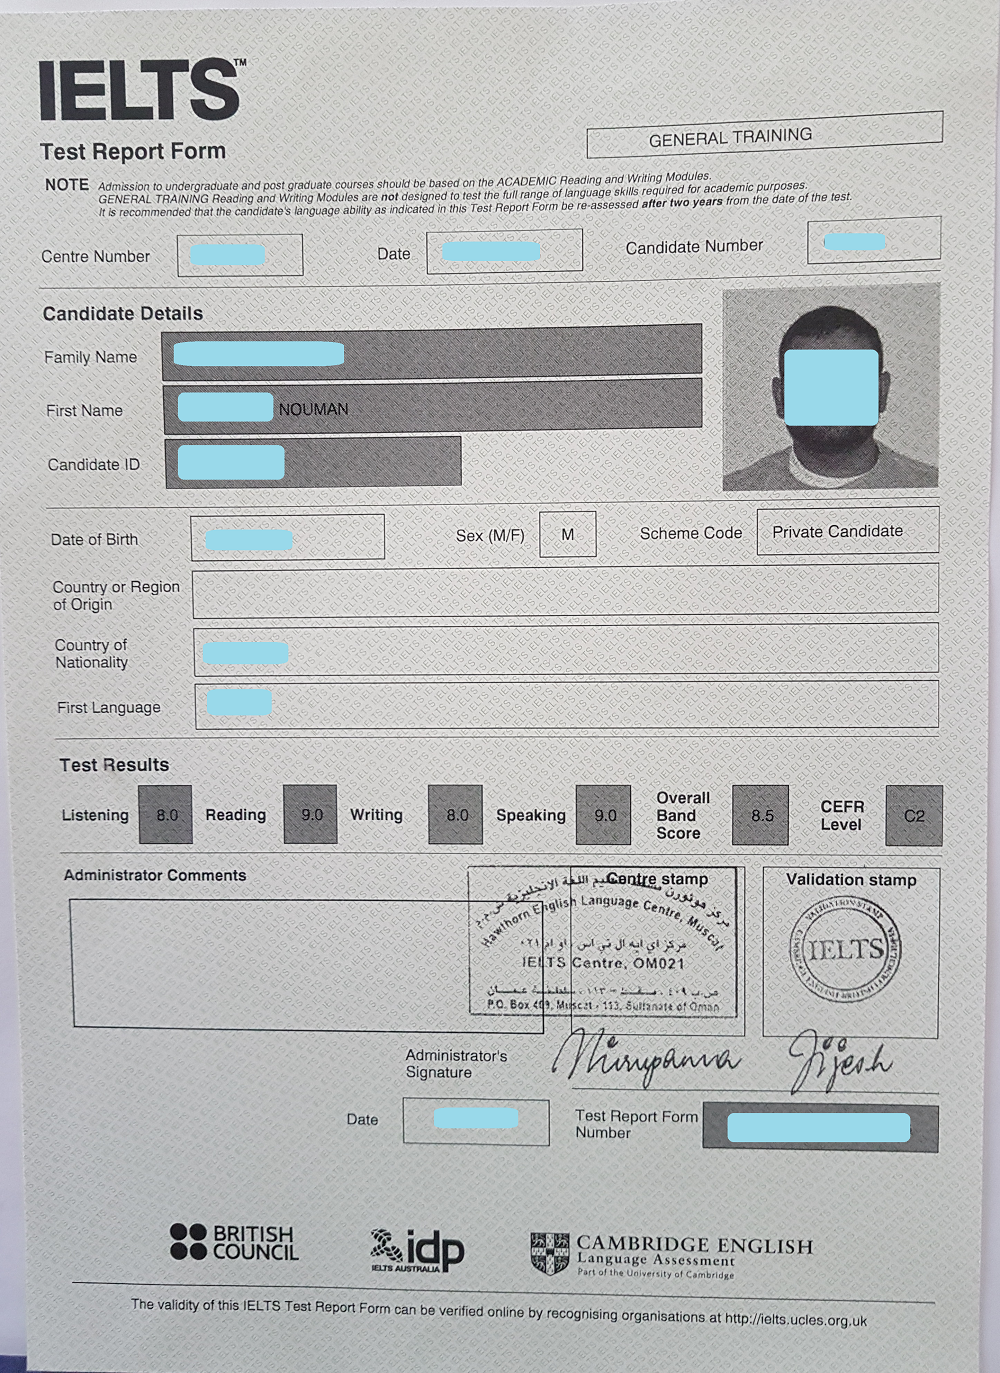Click the Overall Band Score 8.5 box

point(761,815)
